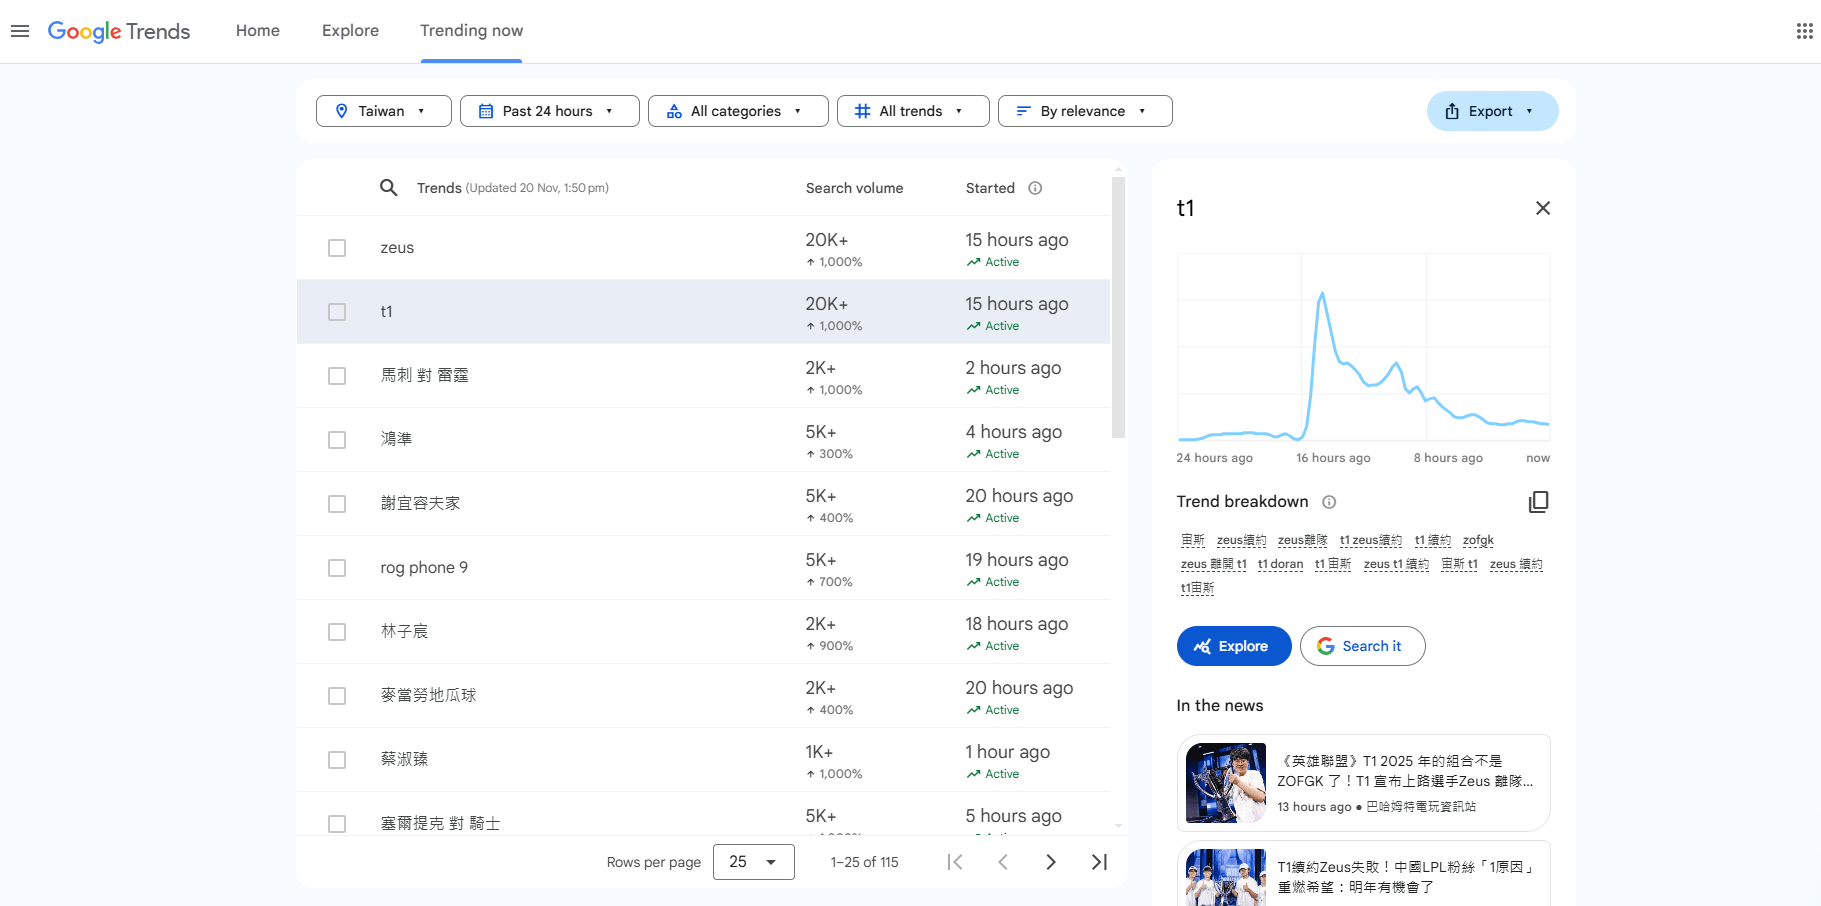The image size is (1821, 906).
Task: Click the Google Trends logo
Action: [x=119, y=31]
